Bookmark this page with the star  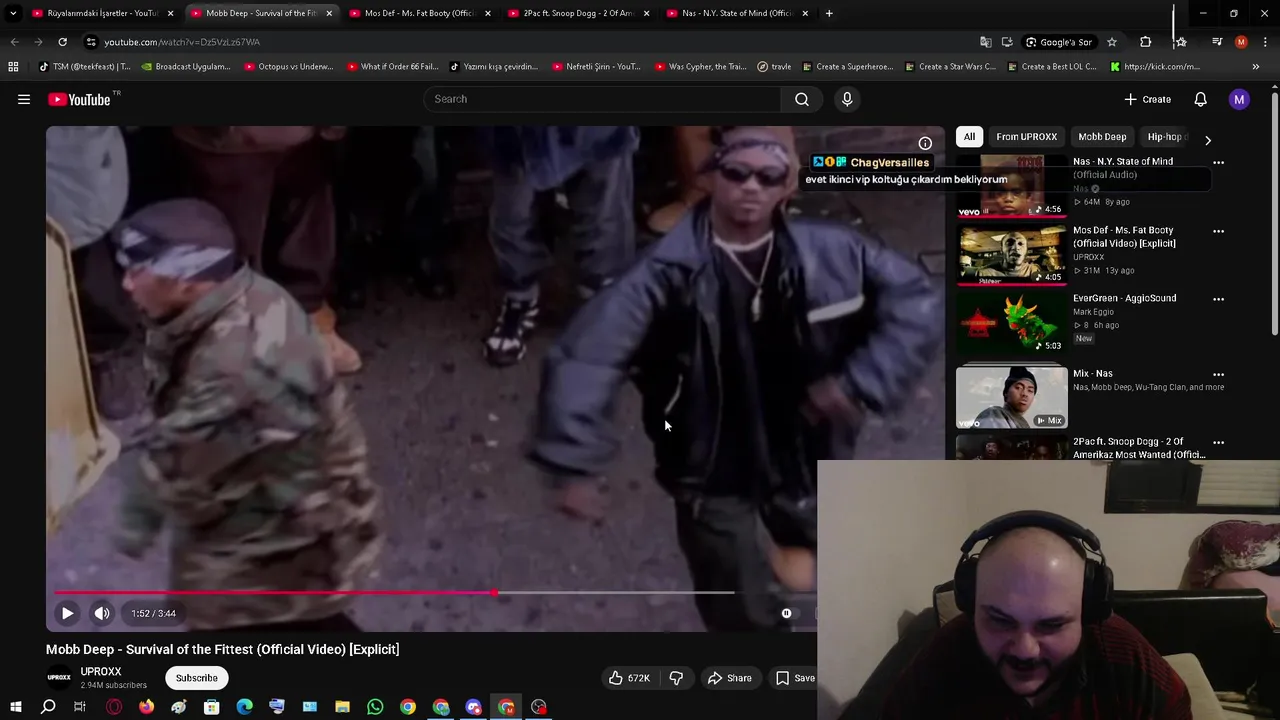(x=1111, y=42)
